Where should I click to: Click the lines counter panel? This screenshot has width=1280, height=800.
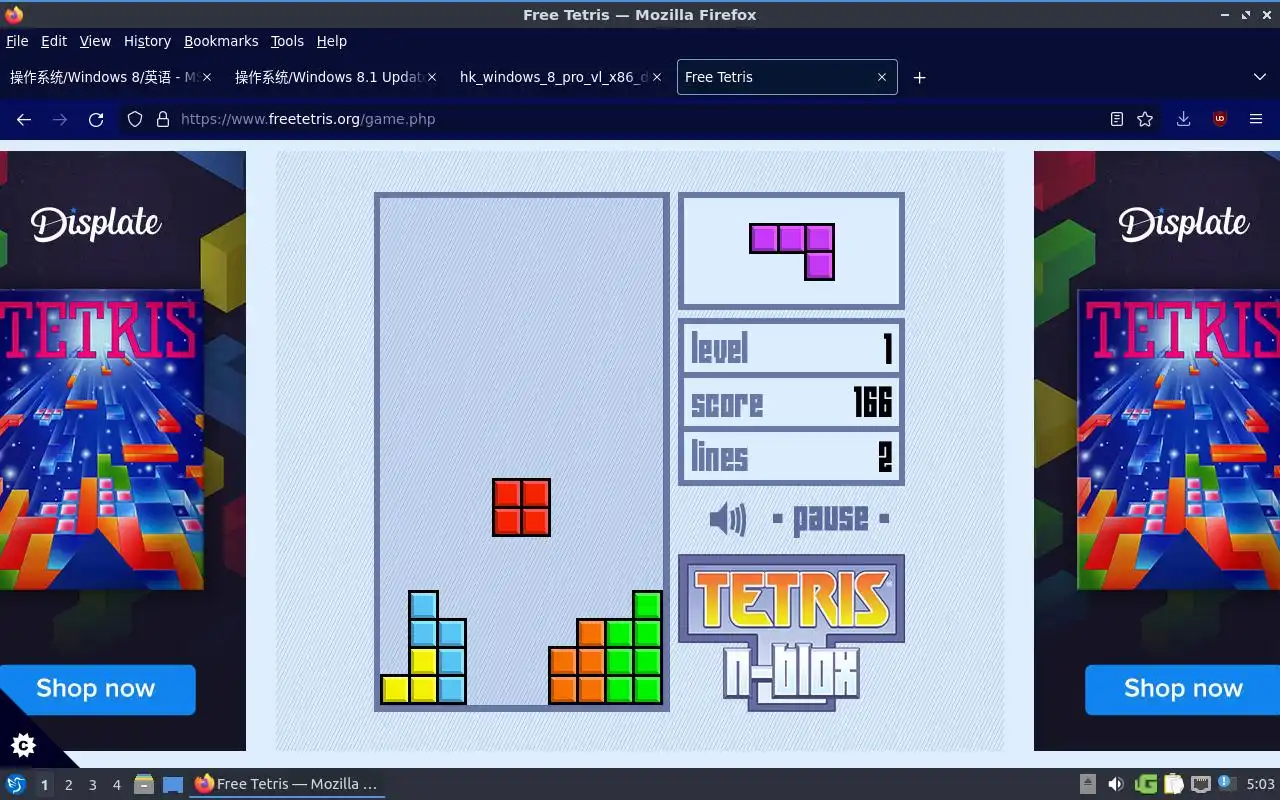coord(791,457)
